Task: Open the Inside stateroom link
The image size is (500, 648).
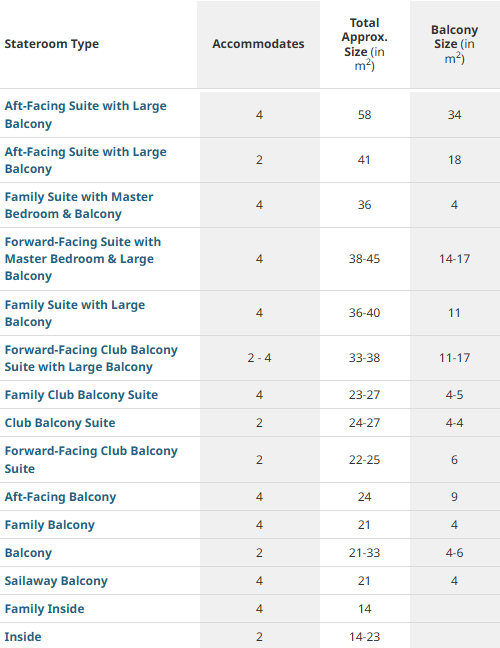Action: (23, 637)
